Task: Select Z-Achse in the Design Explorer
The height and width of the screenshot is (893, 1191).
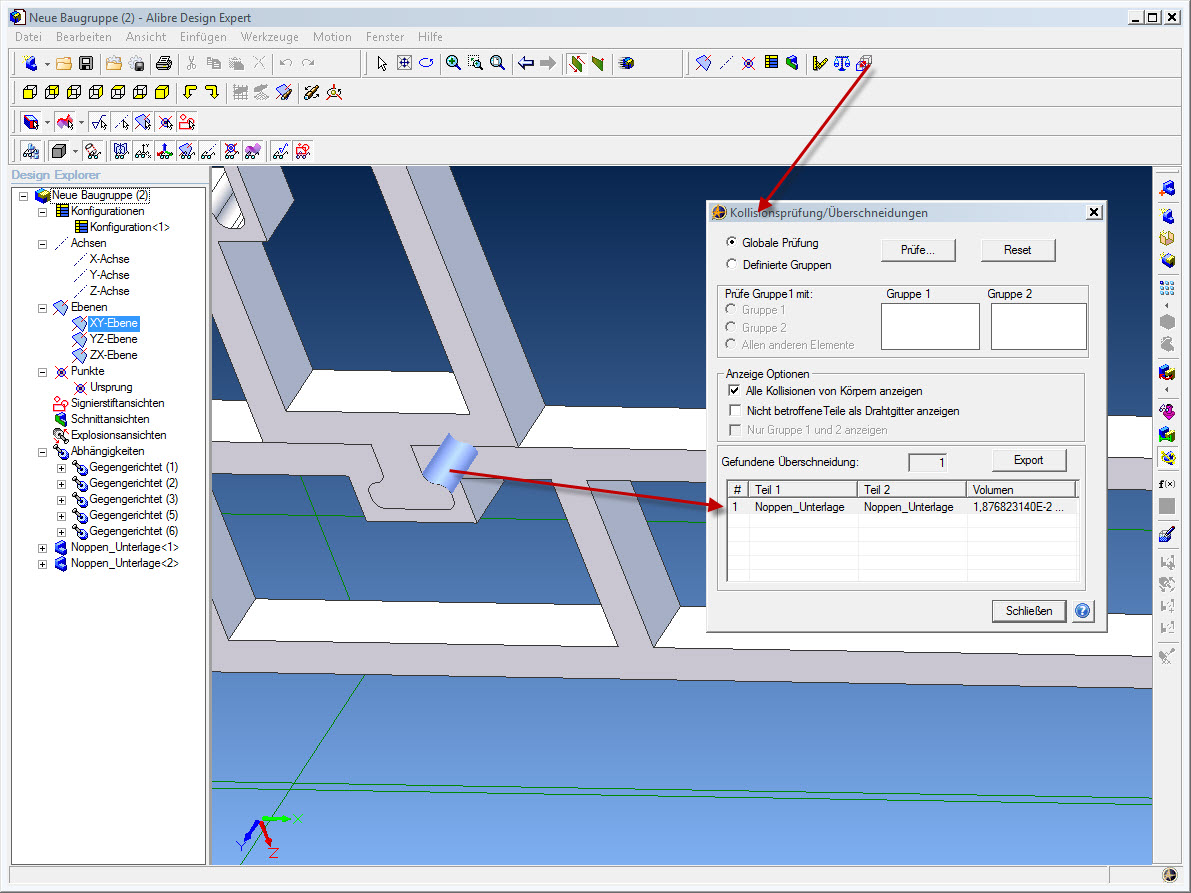Action: 109,291
